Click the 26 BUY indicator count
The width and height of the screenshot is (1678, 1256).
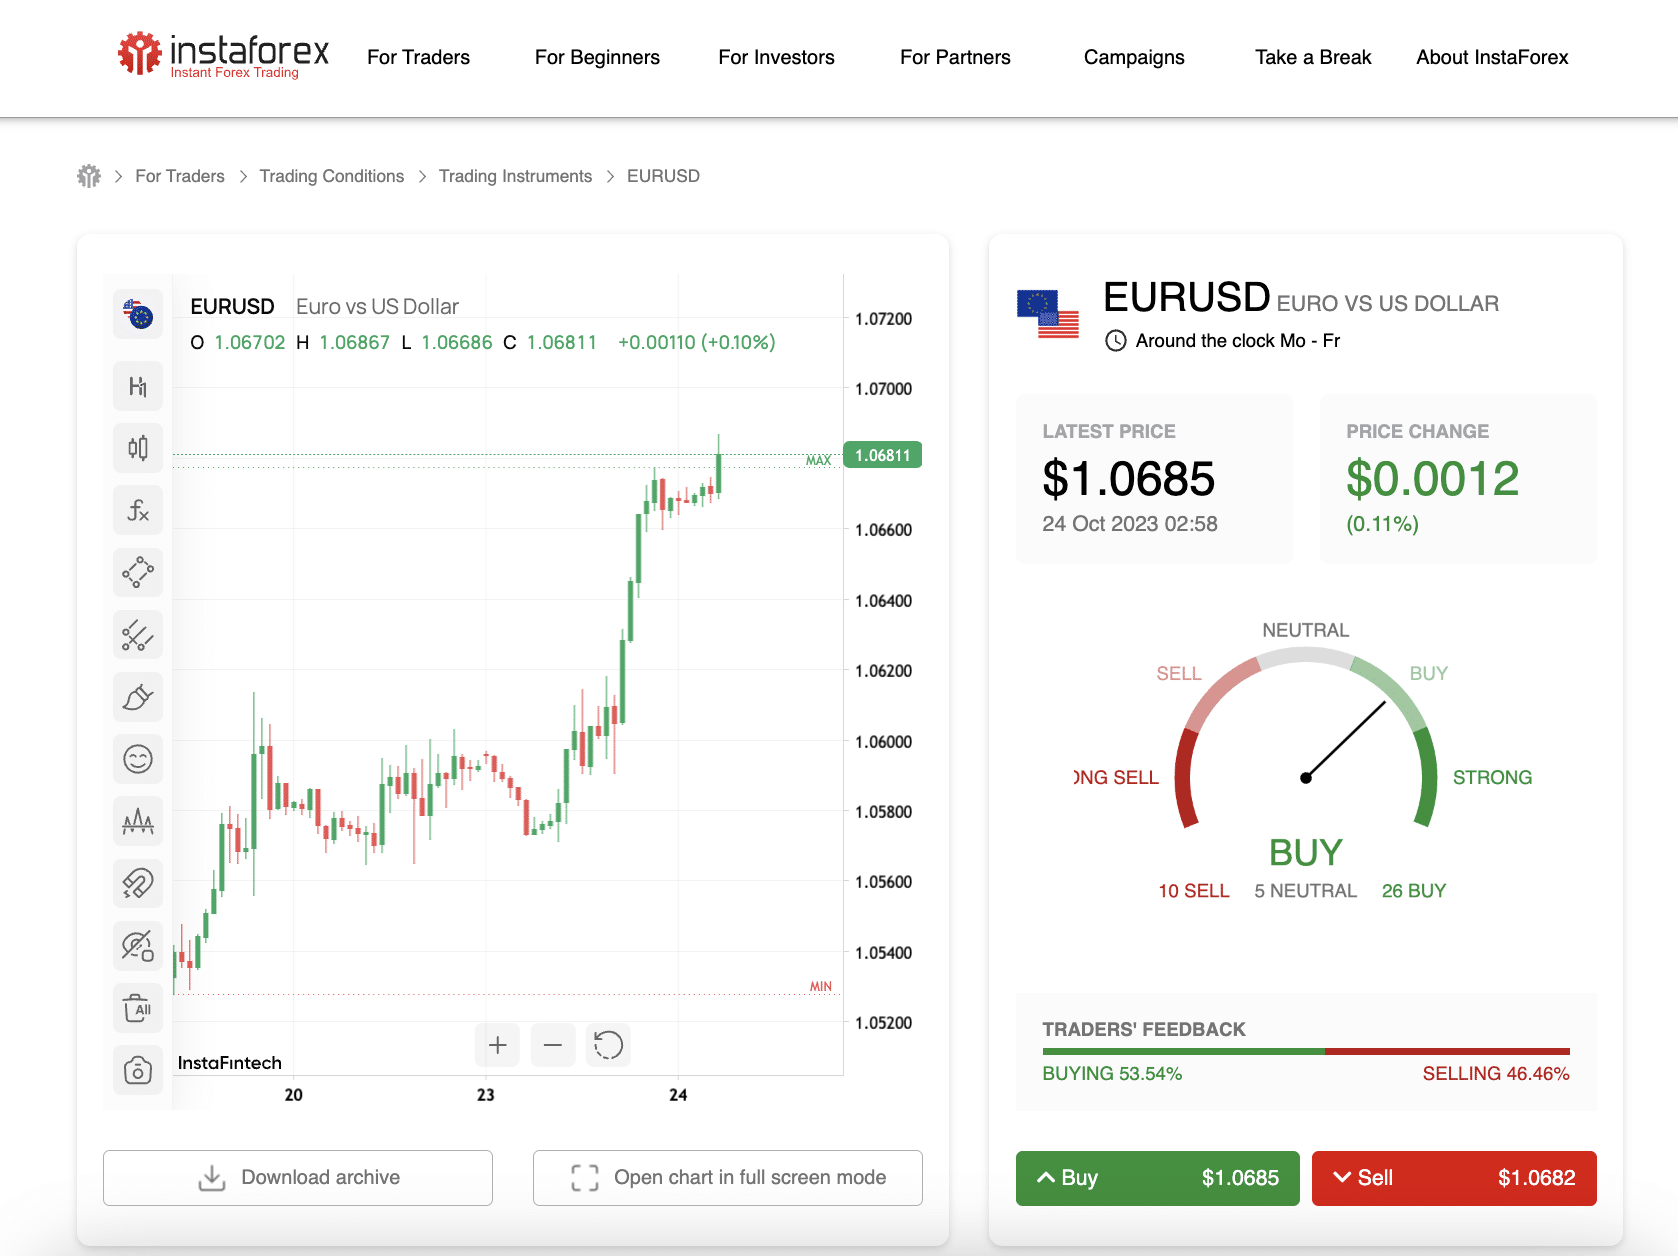1414,891
